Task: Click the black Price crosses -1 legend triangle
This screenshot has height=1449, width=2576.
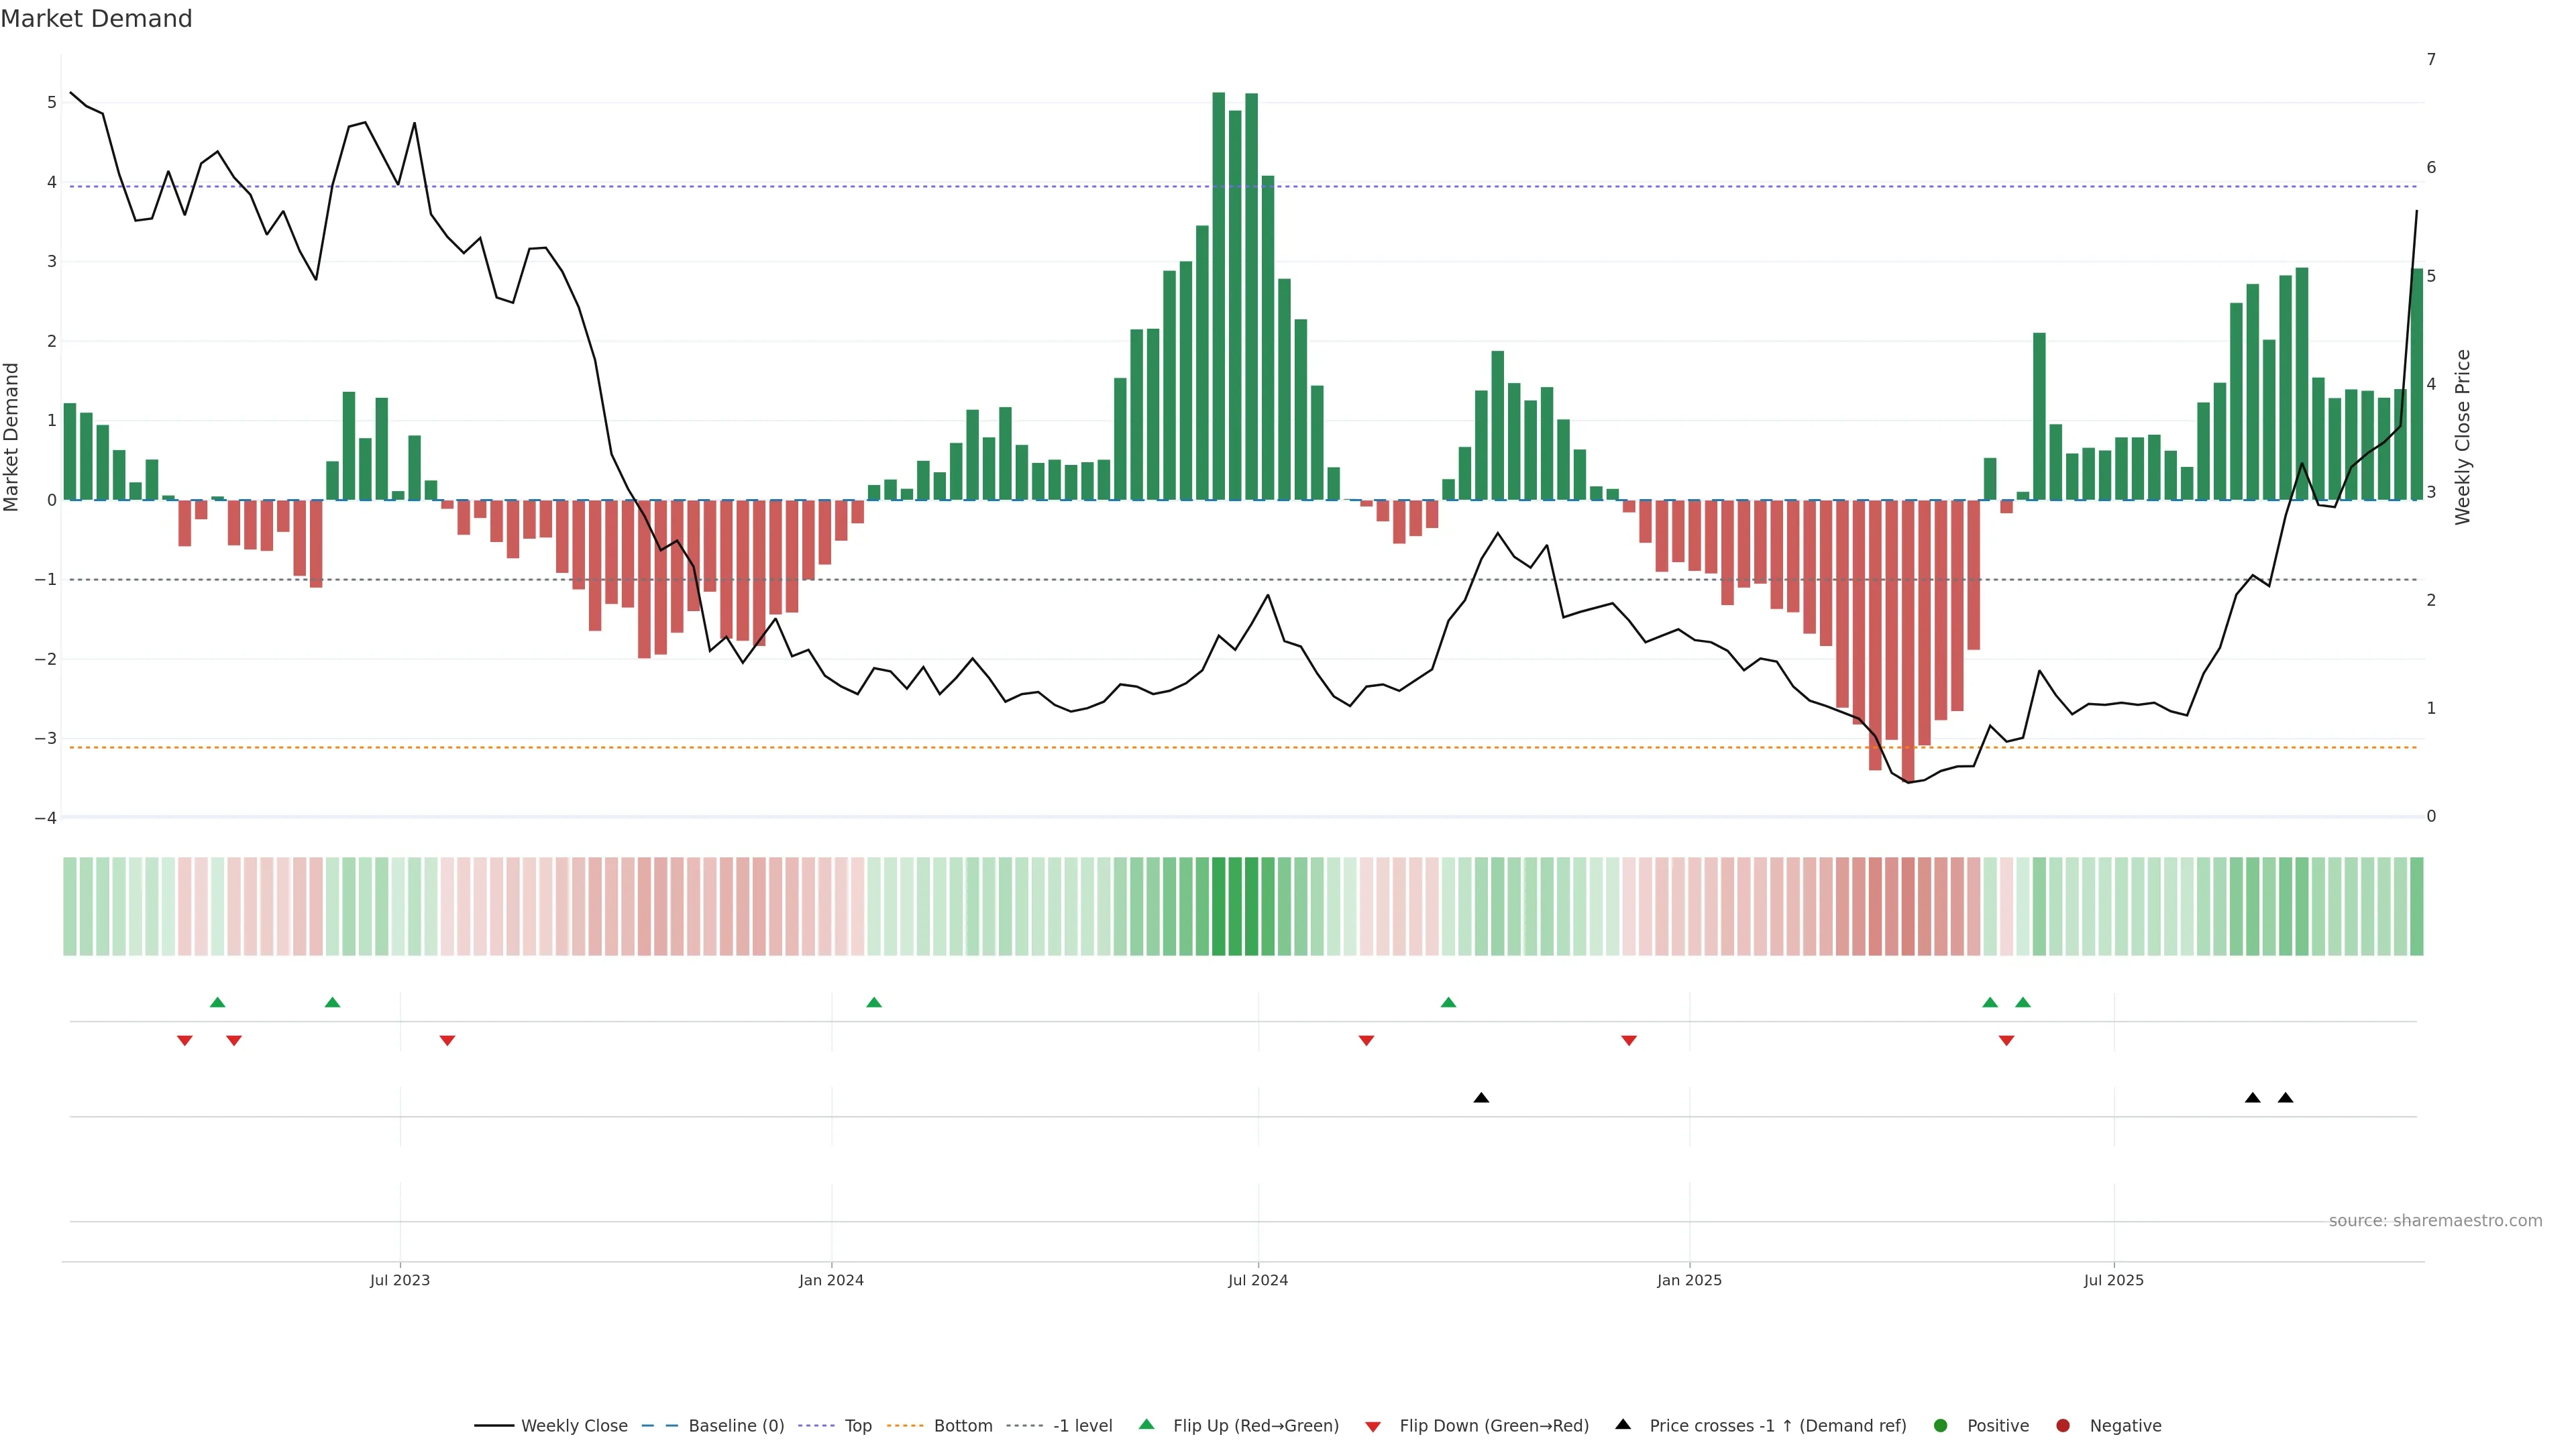Action: click(x=1623, y=1425)
